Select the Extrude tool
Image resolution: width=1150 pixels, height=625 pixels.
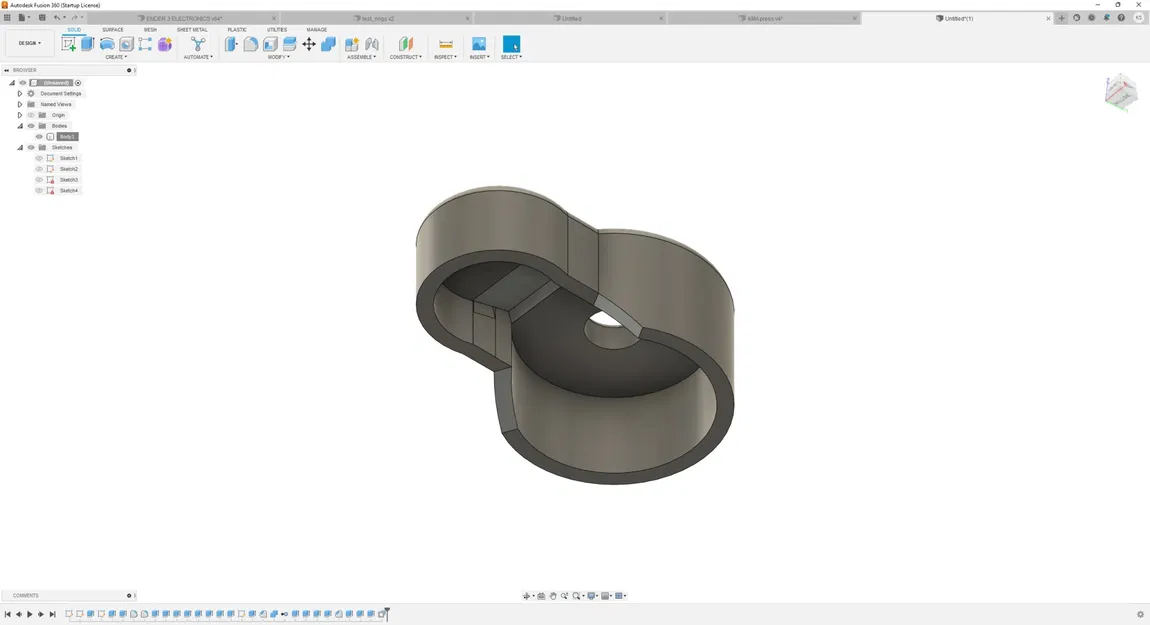pyautogui.click(x=88, y=44)
